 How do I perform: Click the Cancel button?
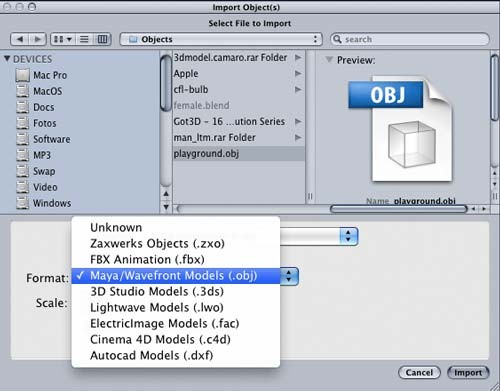419,372
